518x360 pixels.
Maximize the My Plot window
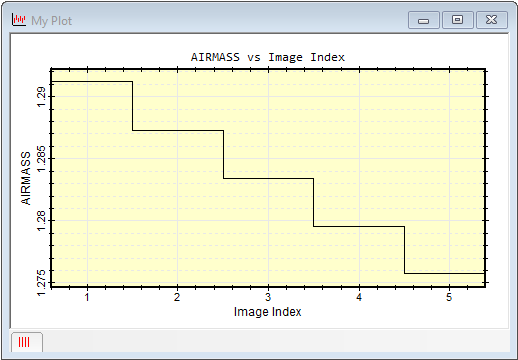(x=458, y=20)
